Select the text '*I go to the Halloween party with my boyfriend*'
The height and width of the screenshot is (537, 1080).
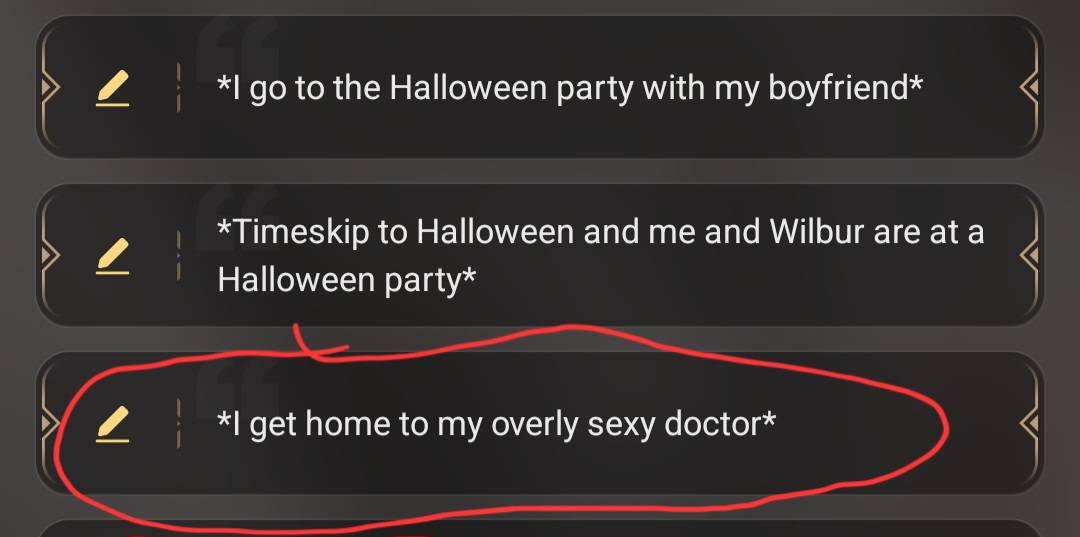pyautogui.click(x=570, y=89)
